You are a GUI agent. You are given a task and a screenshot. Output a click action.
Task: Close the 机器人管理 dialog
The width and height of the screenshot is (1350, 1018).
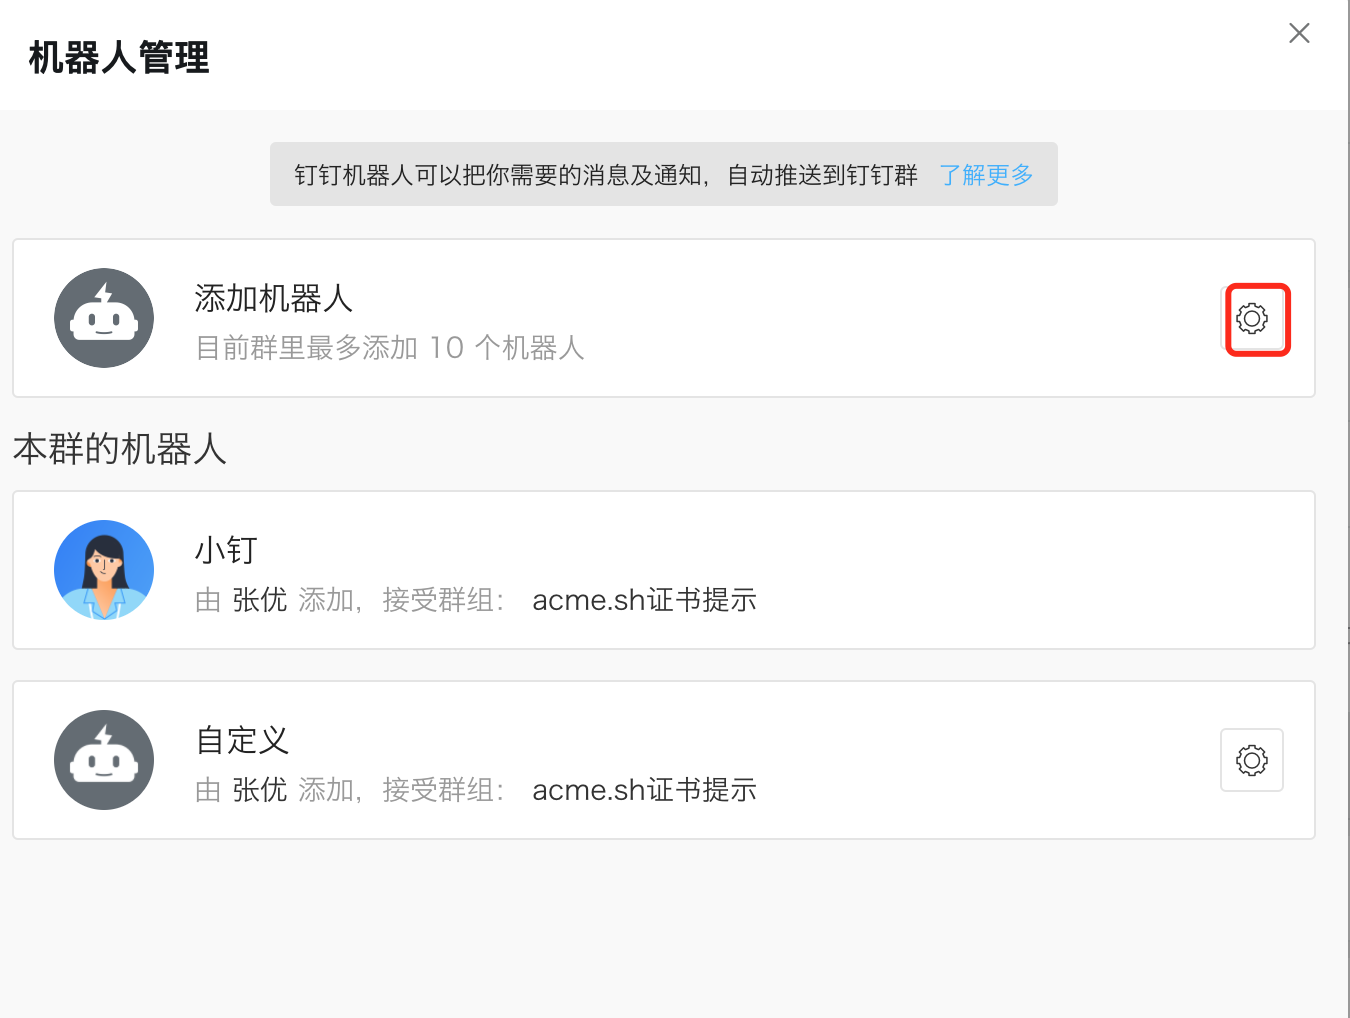(x=1299, y=33)
